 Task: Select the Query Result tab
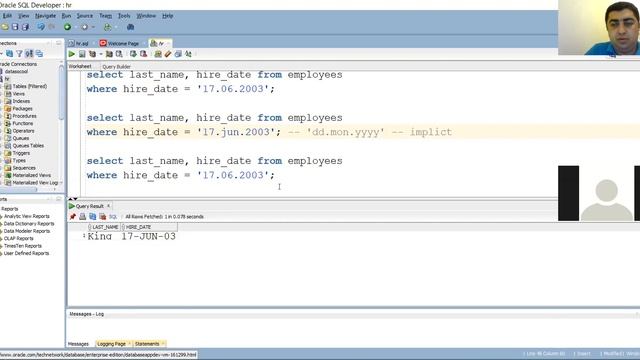point(89,206)
